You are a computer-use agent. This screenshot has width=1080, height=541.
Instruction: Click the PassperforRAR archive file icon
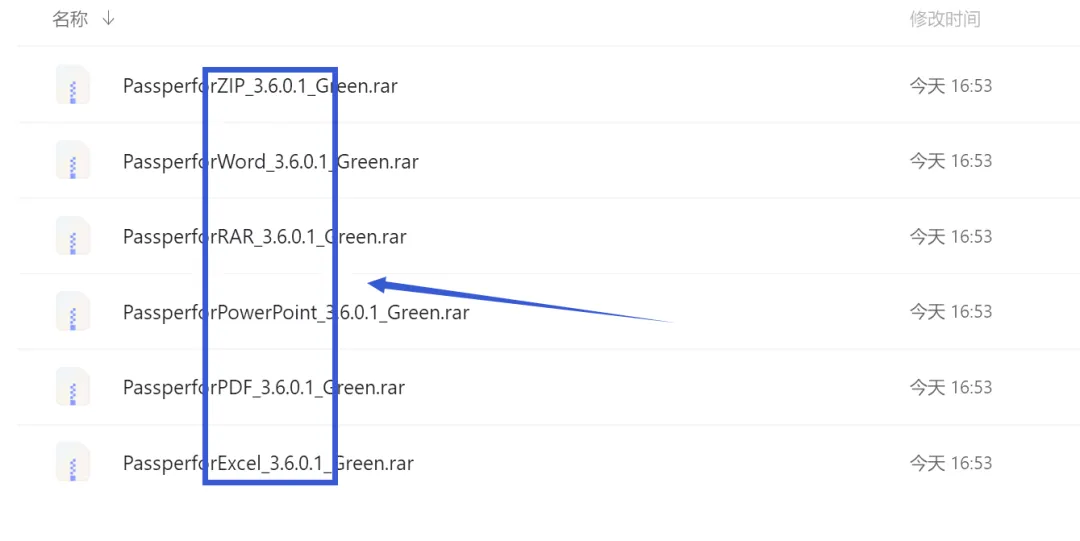[73, 236]
